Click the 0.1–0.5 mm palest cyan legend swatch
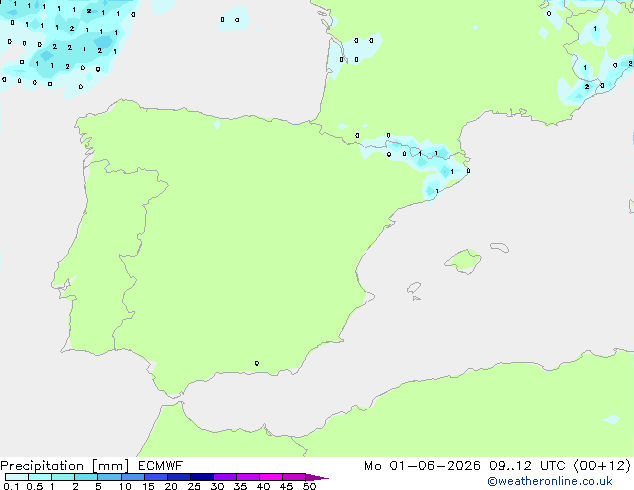This screenshot has height=490, width=634. [x=17, y=477]
